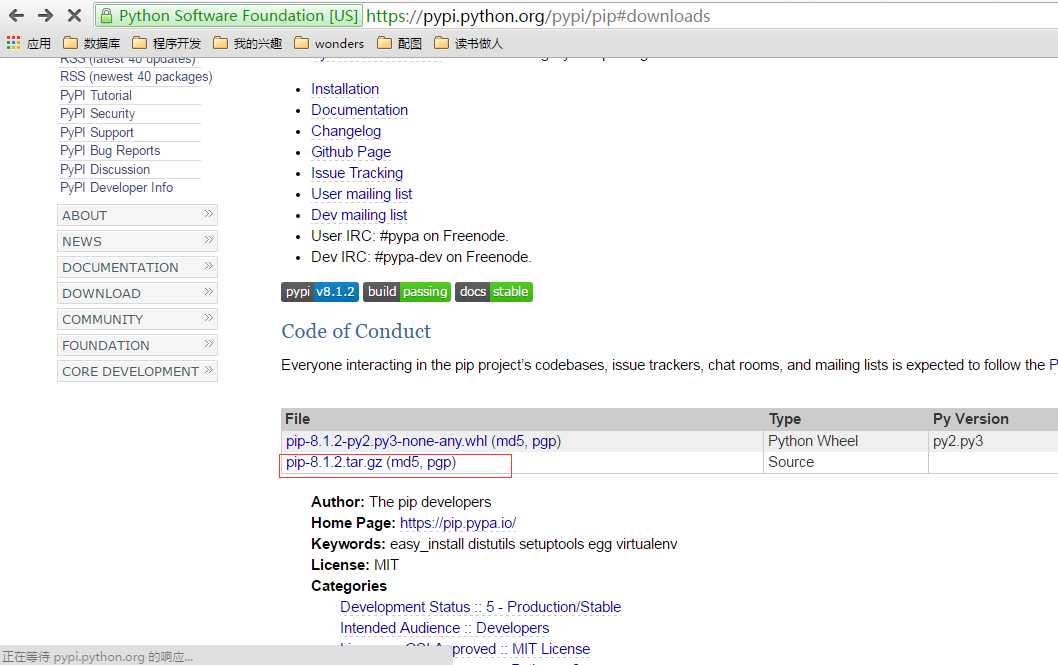Expand the NEWS sidebar section

pyautogui.click(x=138, y=241)
